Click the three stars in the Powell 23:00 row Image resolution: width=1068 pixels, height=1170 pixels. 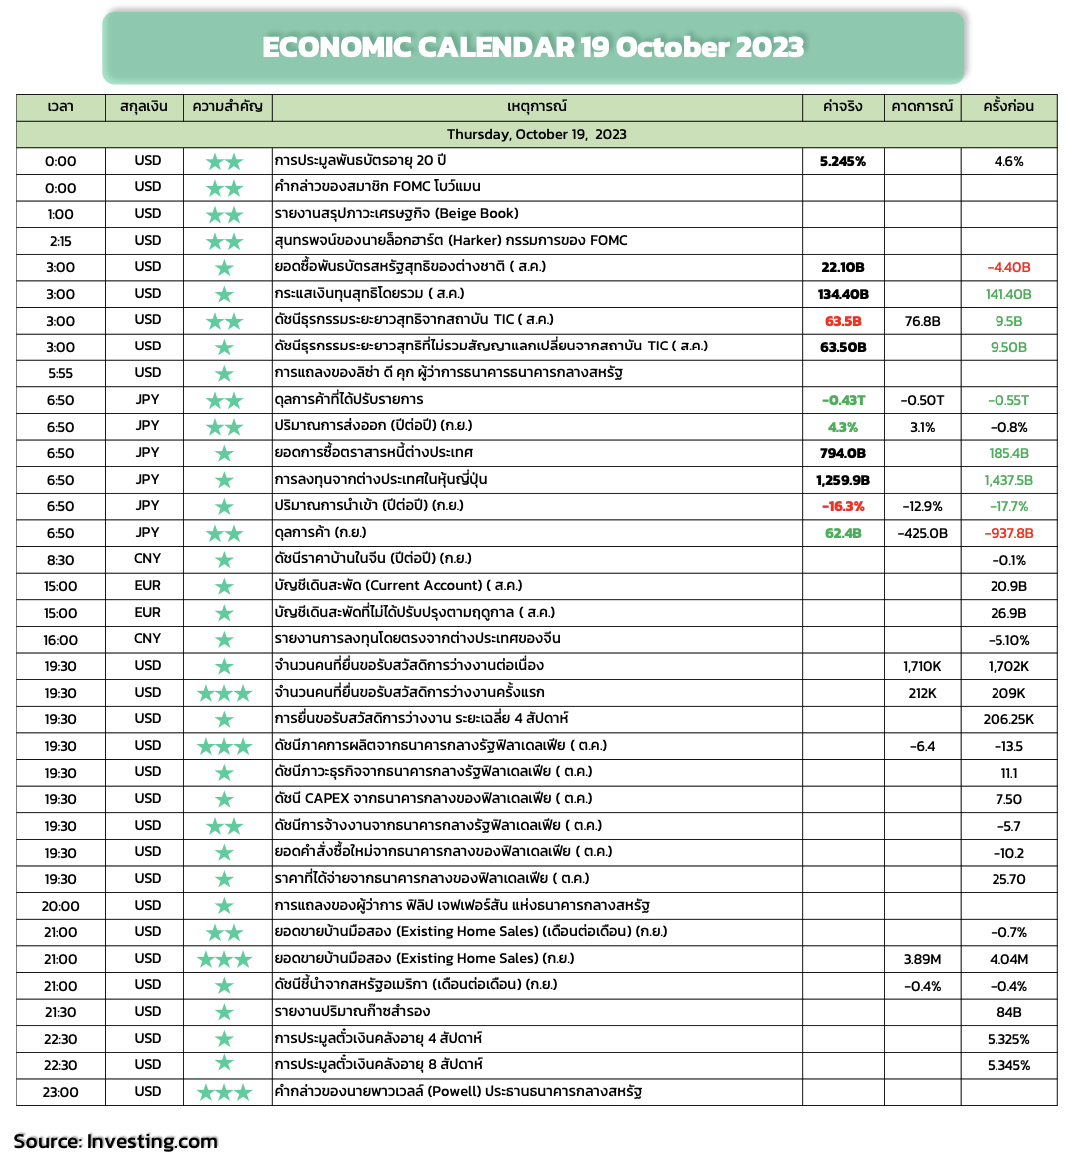224,1092
